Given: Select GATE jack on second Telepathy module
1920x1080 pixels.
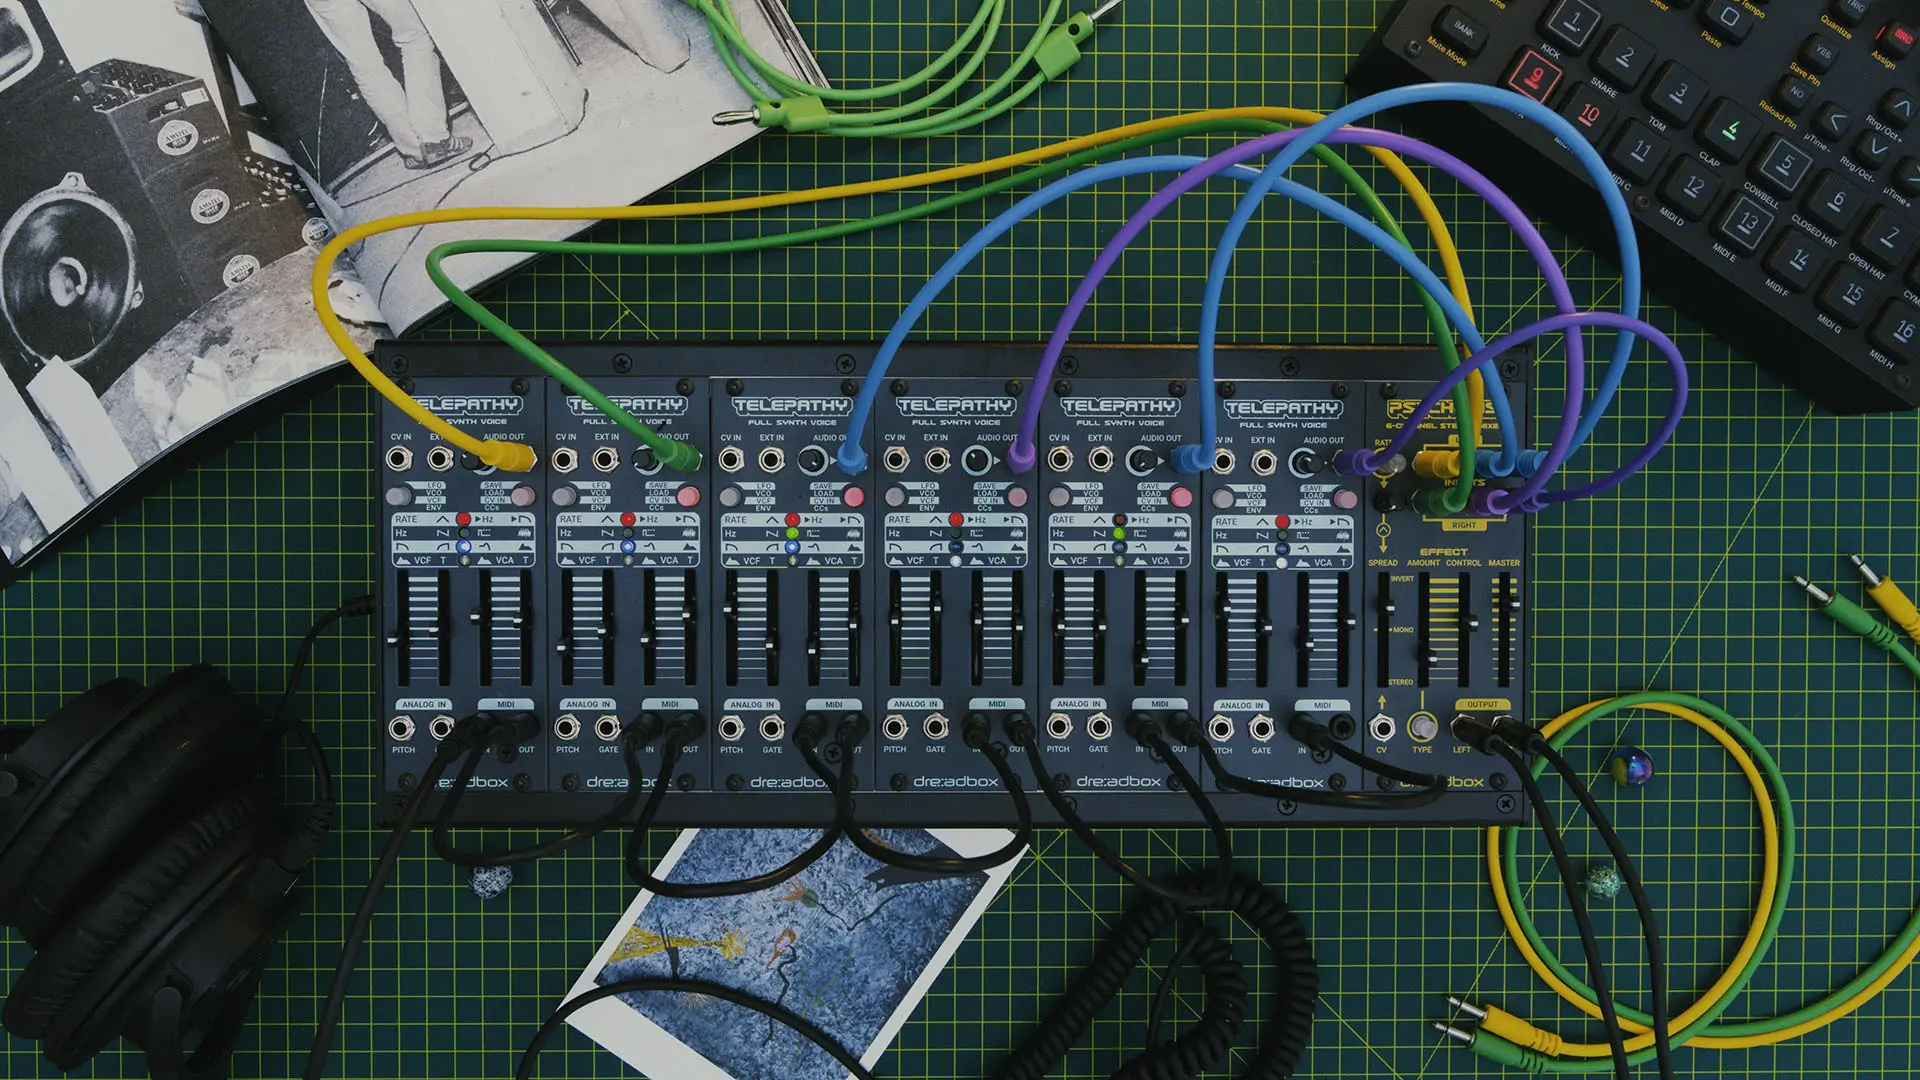Looking at the screenshot, I should (607, 727).
